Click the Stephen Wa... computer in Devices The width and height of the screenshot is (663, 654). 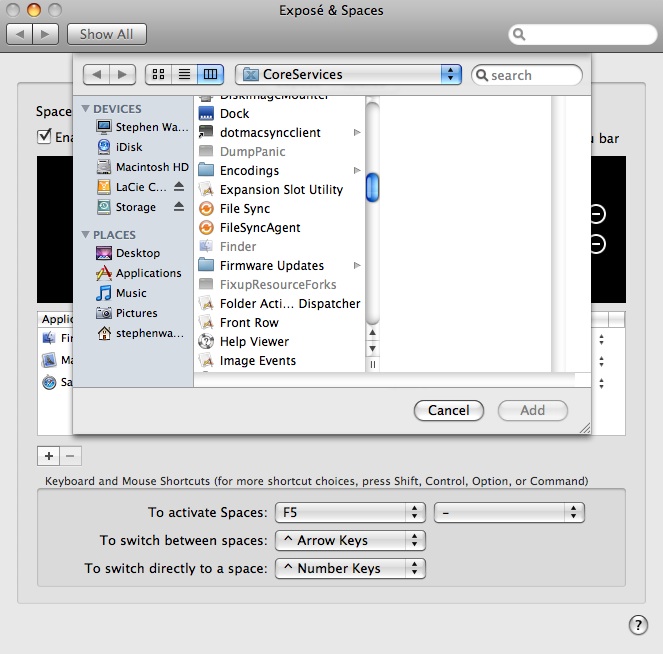click(142, 127)
